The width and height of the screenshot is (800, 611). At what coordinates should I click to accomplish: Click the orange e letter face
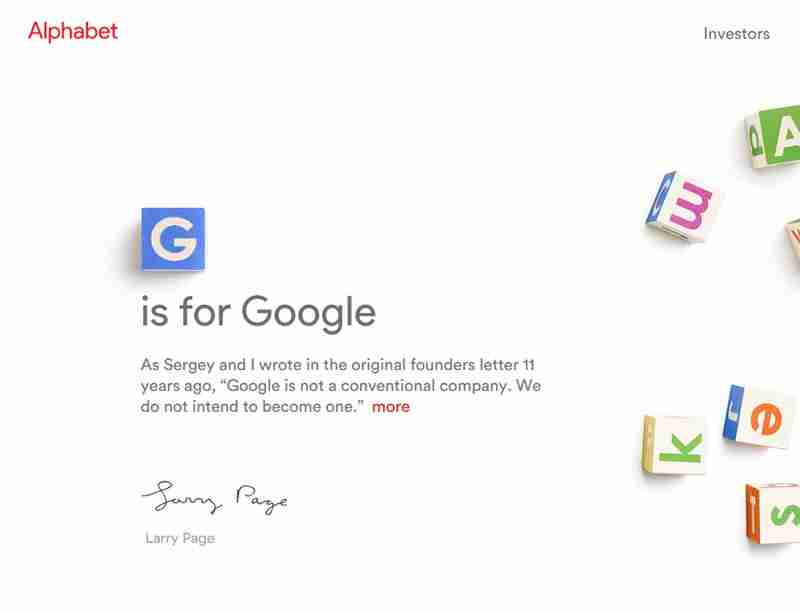763,418
